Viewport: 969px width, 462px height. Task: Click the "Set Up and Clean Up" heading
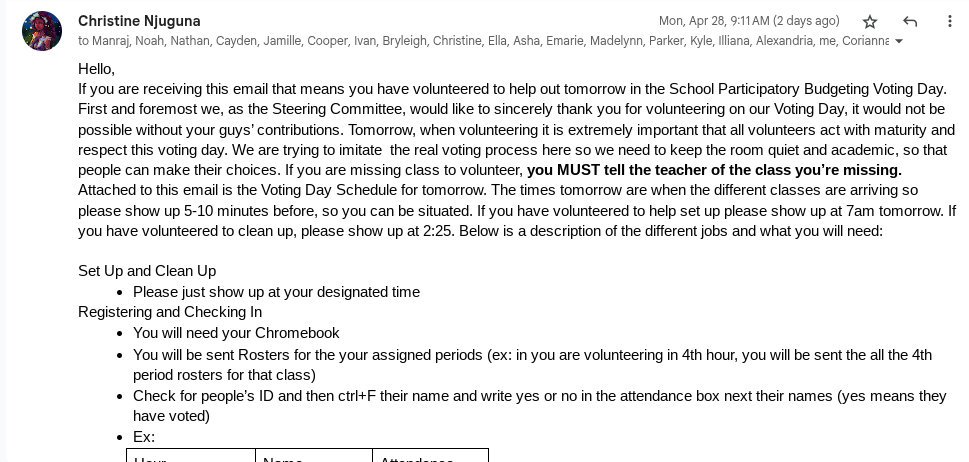pyautogui.click(x=147, y=271)
